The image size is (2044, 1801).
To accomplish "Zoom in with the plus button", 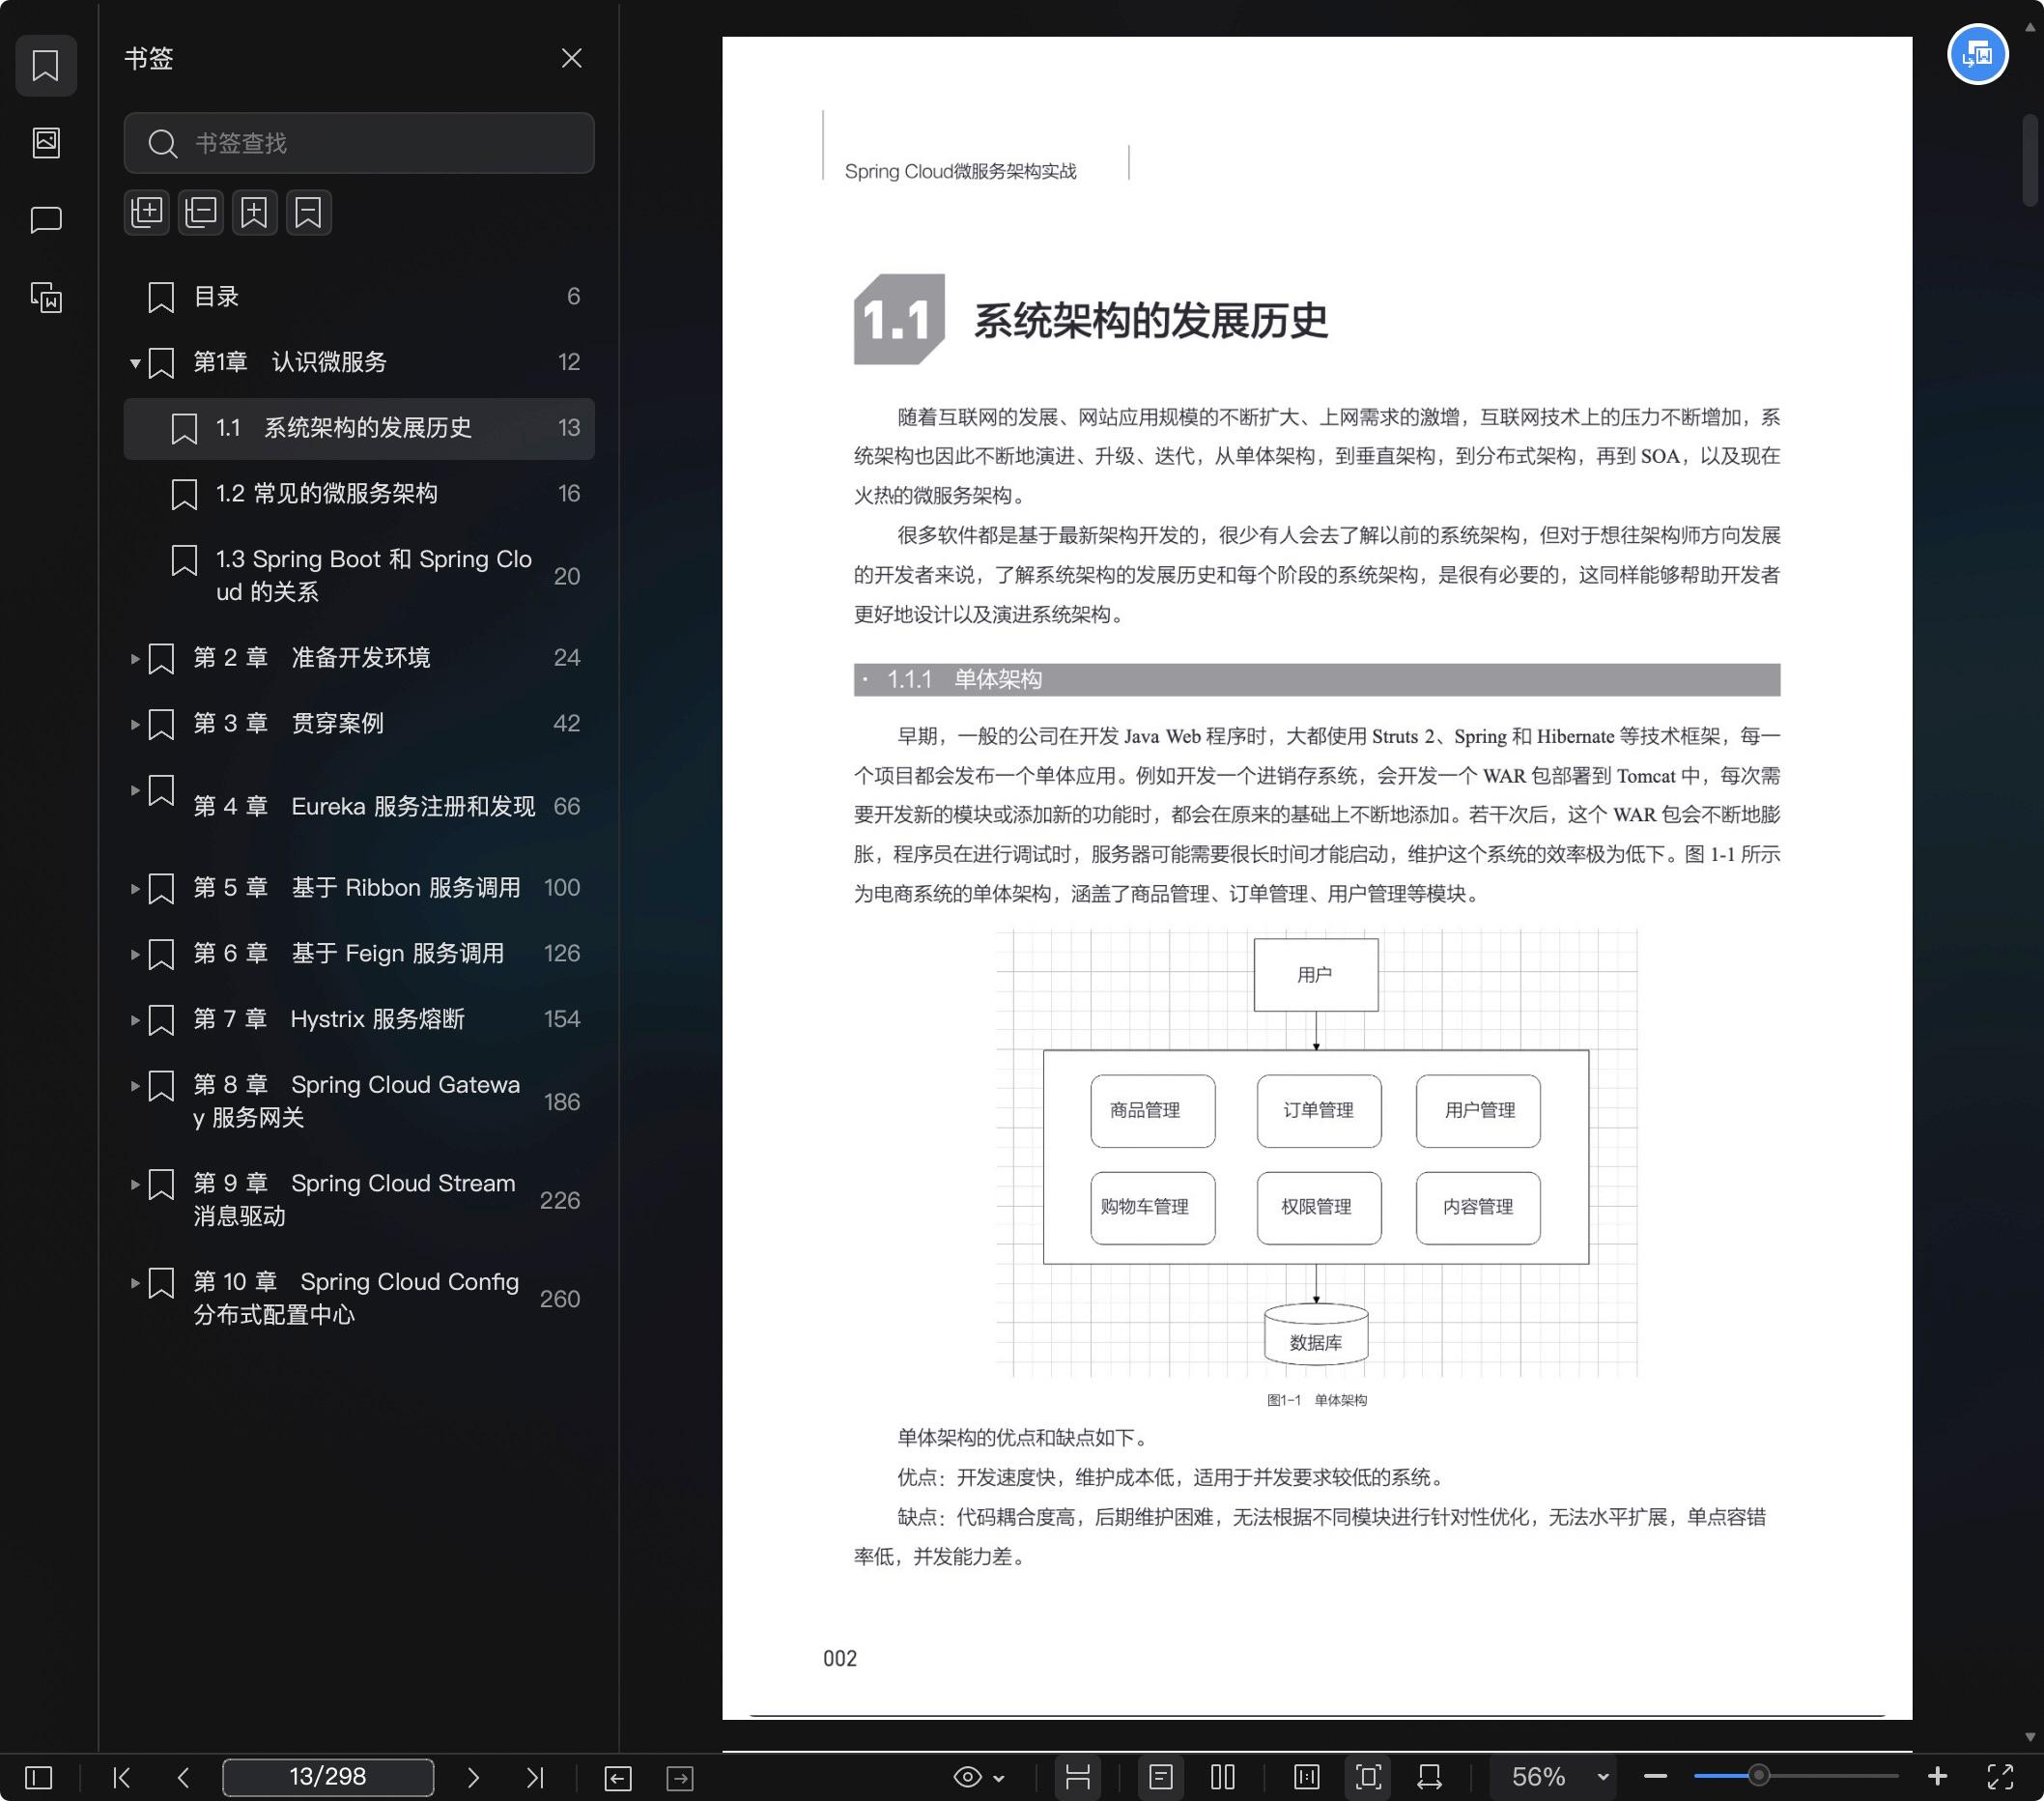I will pos(1937,1776).
